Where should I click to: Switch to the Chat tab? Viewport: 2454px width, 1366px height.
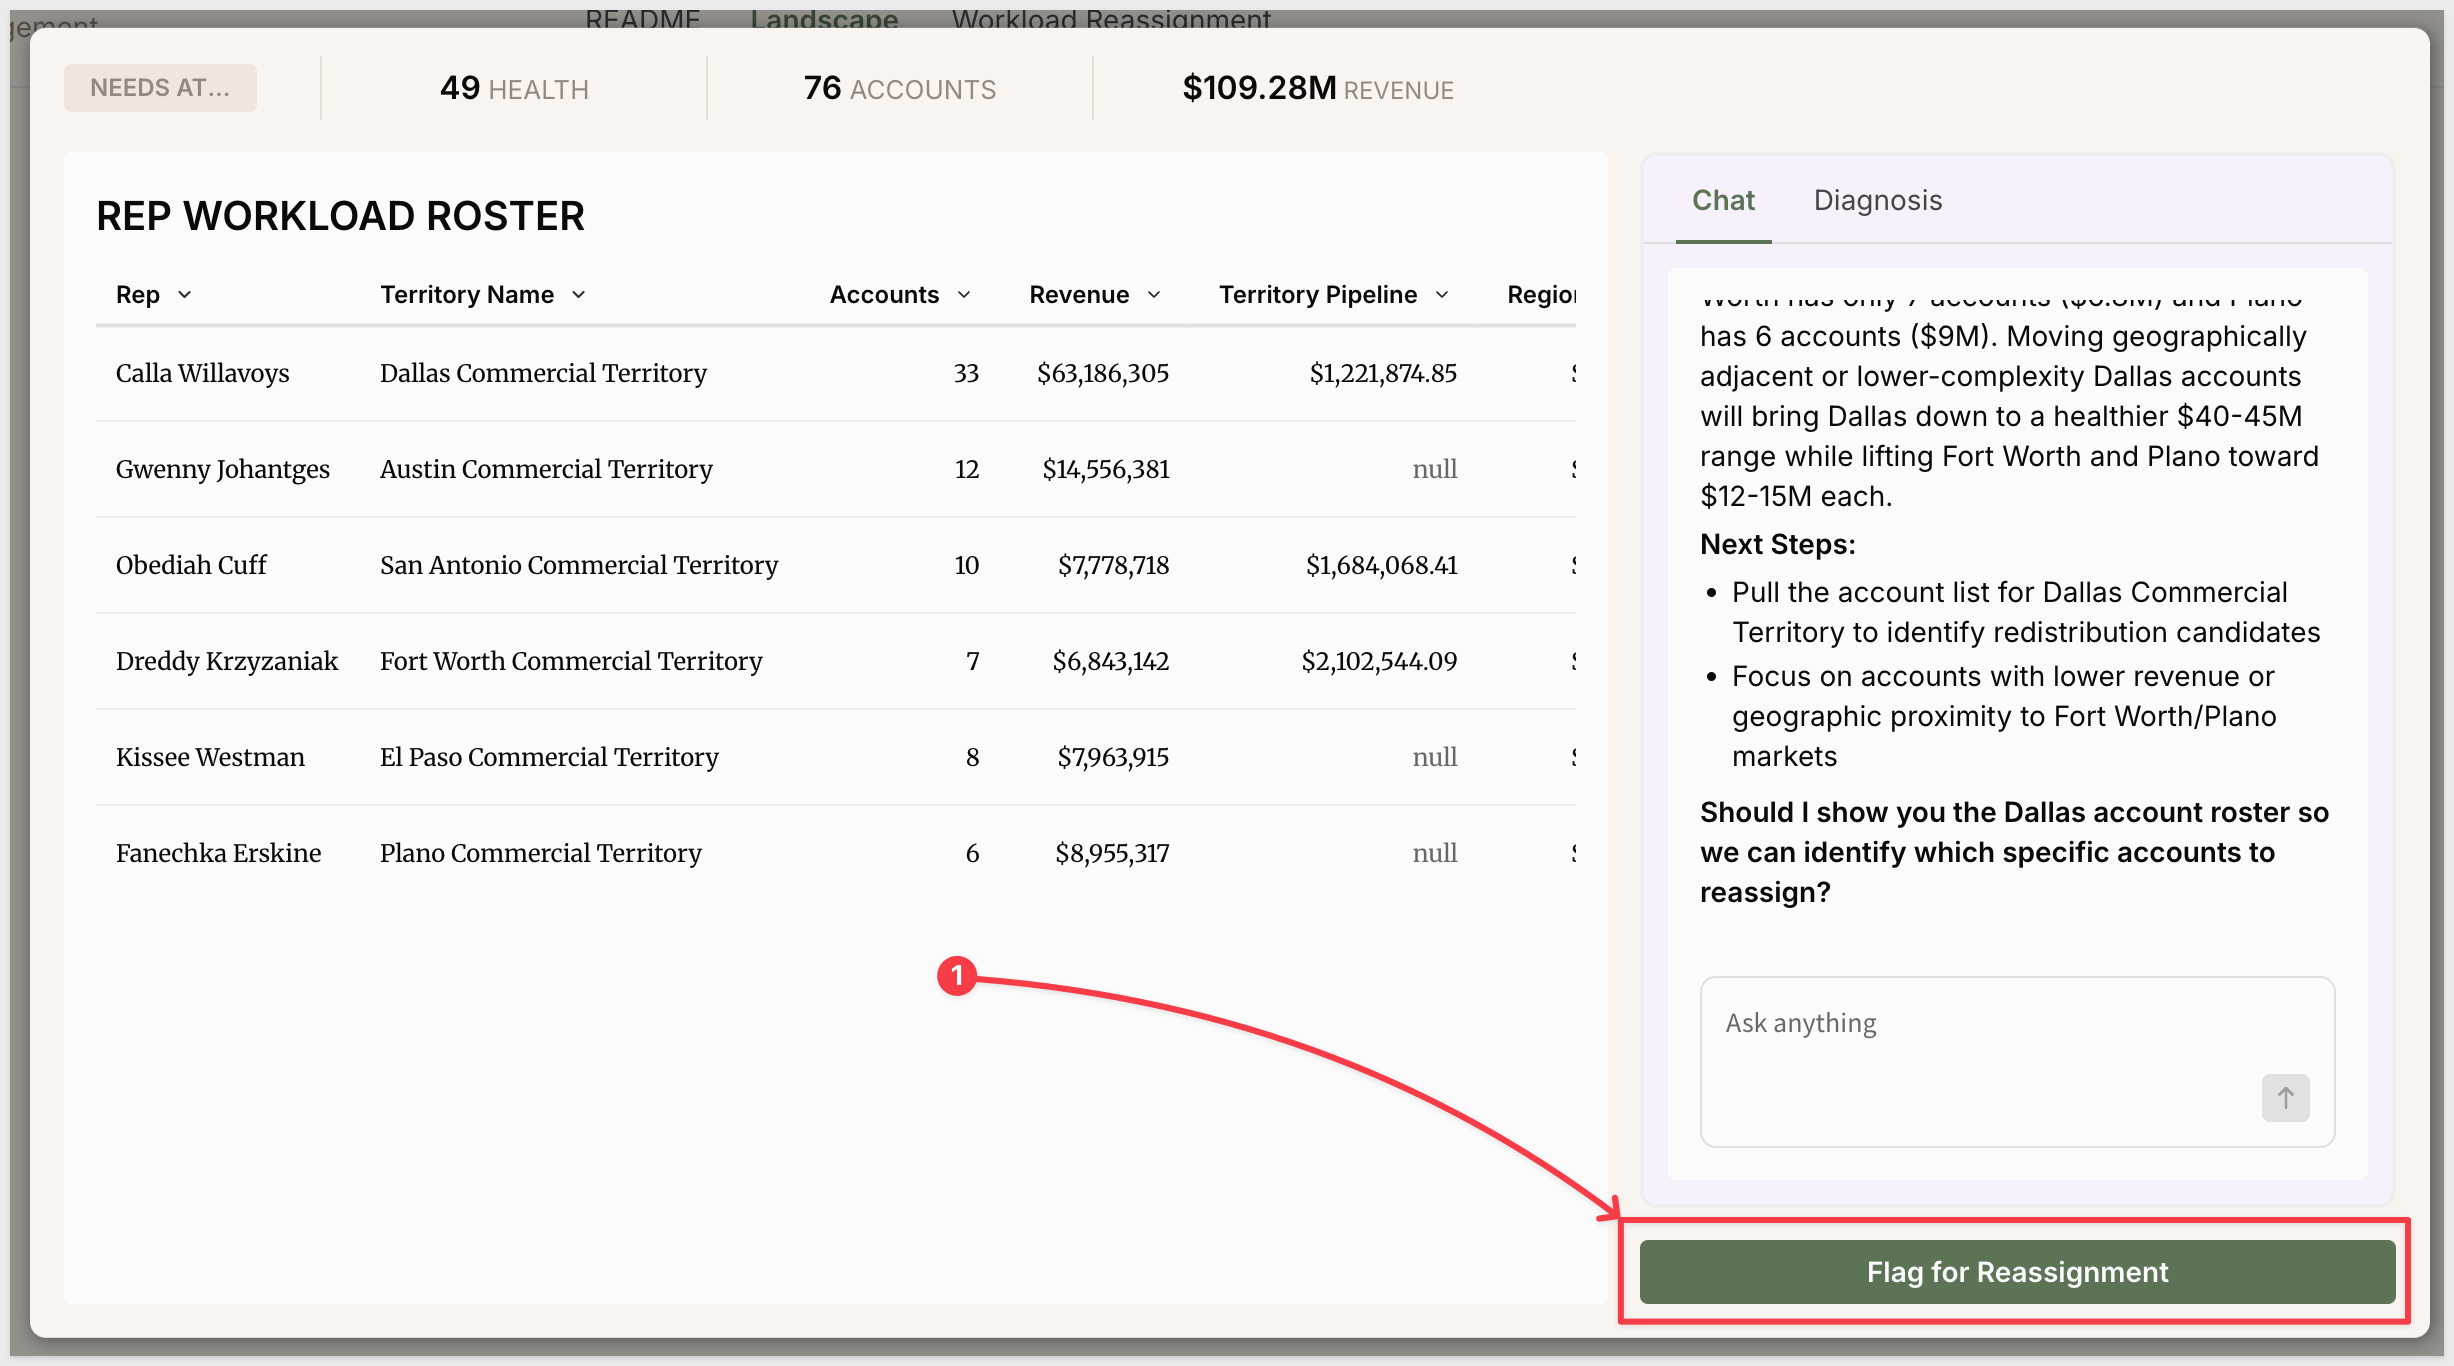point(1723,200)
